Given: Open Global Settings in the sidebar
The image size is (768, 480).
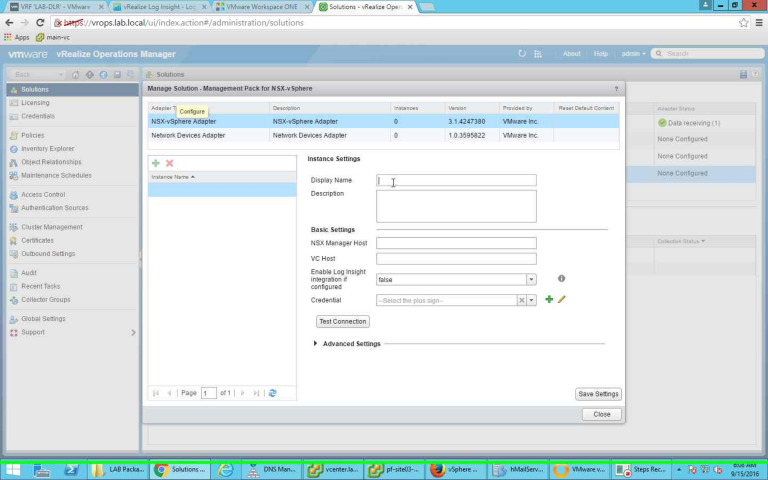Looking at the screenshot, I should [x=43, y=319].
